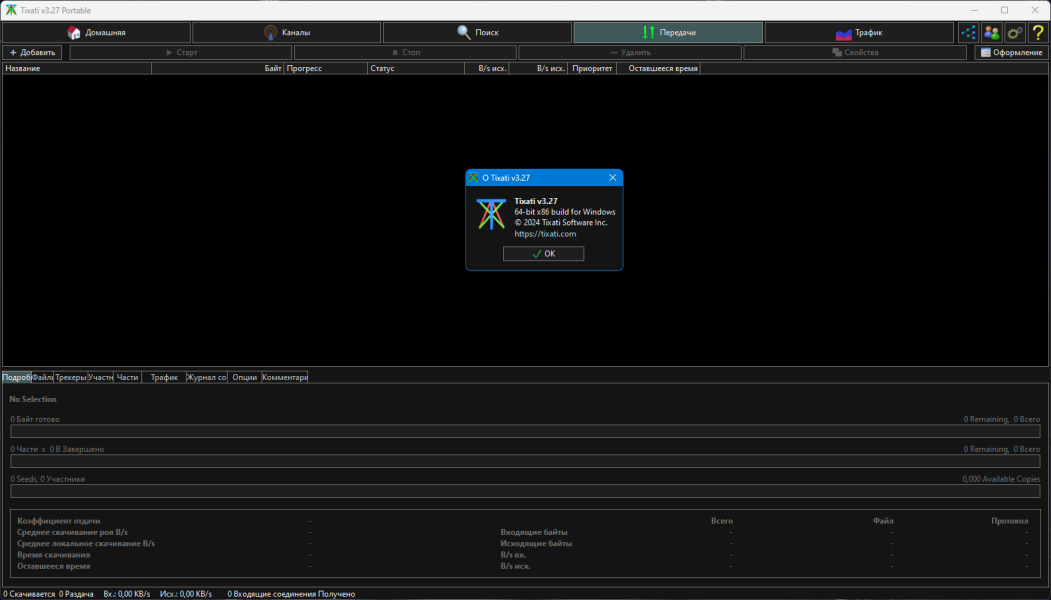Click the Старт toolbar button
This screenshot has width=1051, height=600.
(x=181, y=52)
